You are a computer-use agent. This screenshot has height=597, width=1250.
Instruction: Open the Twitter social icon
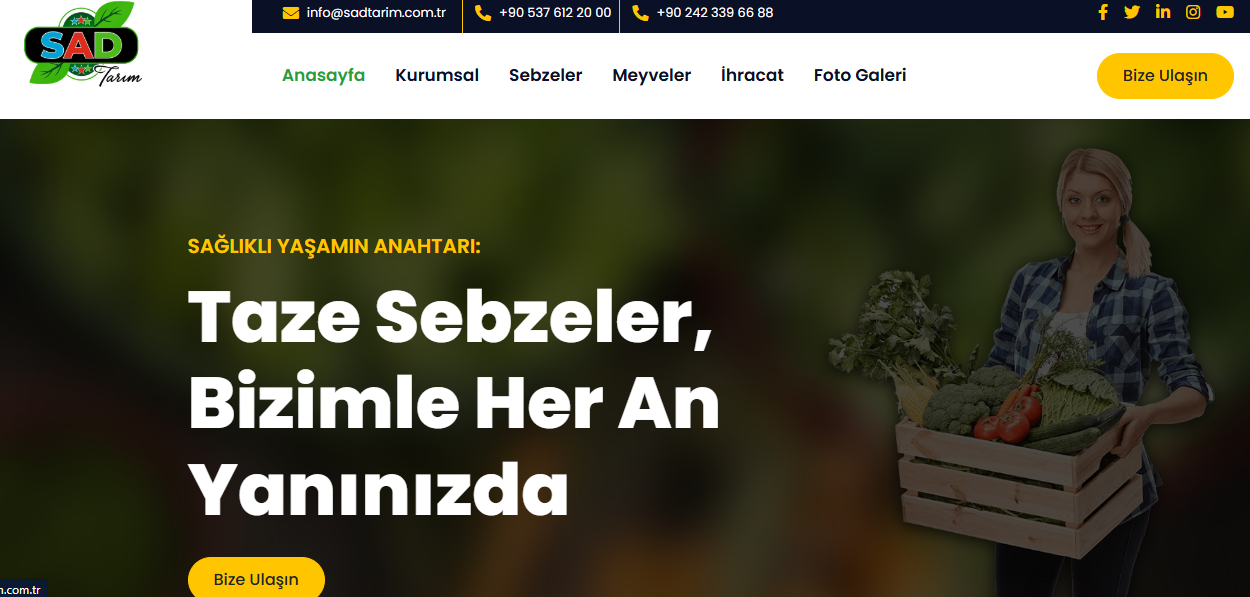[1132, 12]
